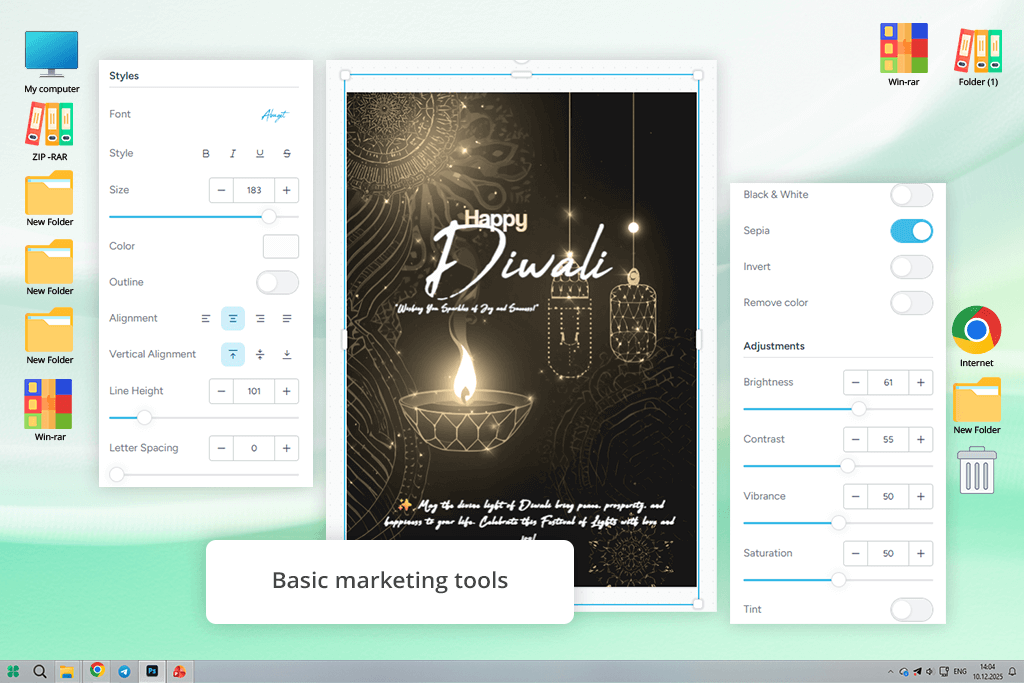
Task: Click the Brightness slider handle
Action: [x=859, y=409]
